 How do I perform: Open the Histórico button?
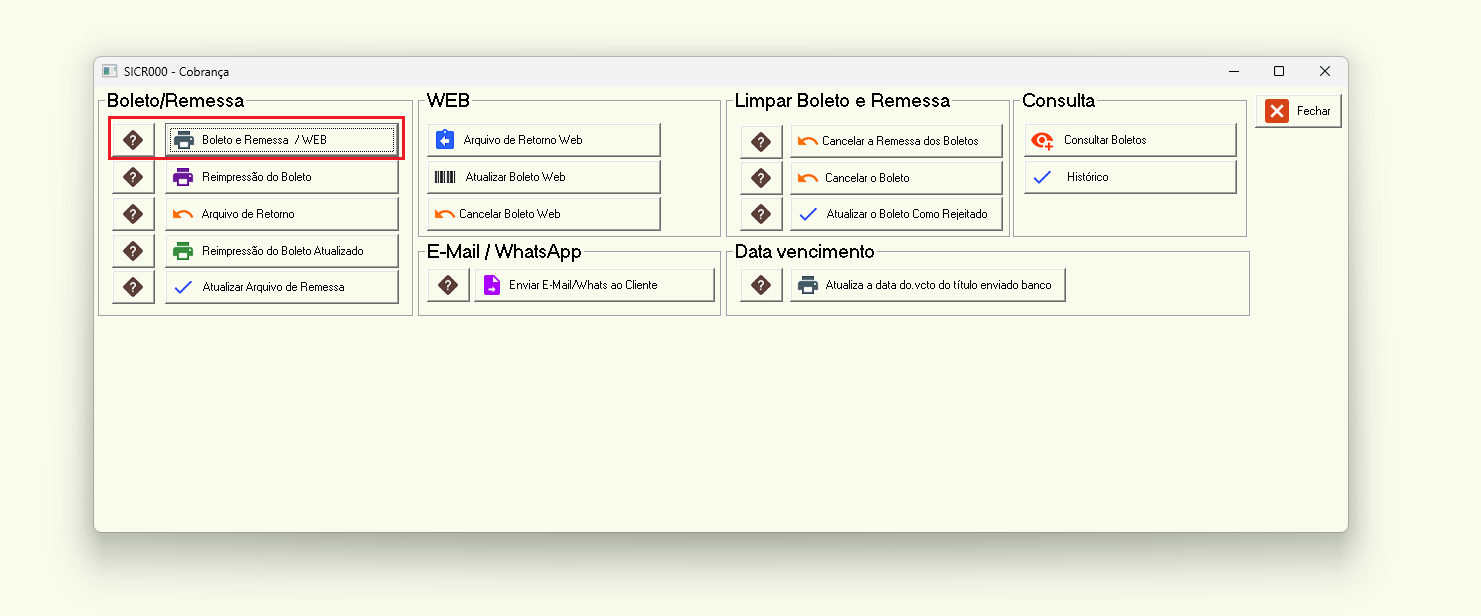tap(1129, 177)
